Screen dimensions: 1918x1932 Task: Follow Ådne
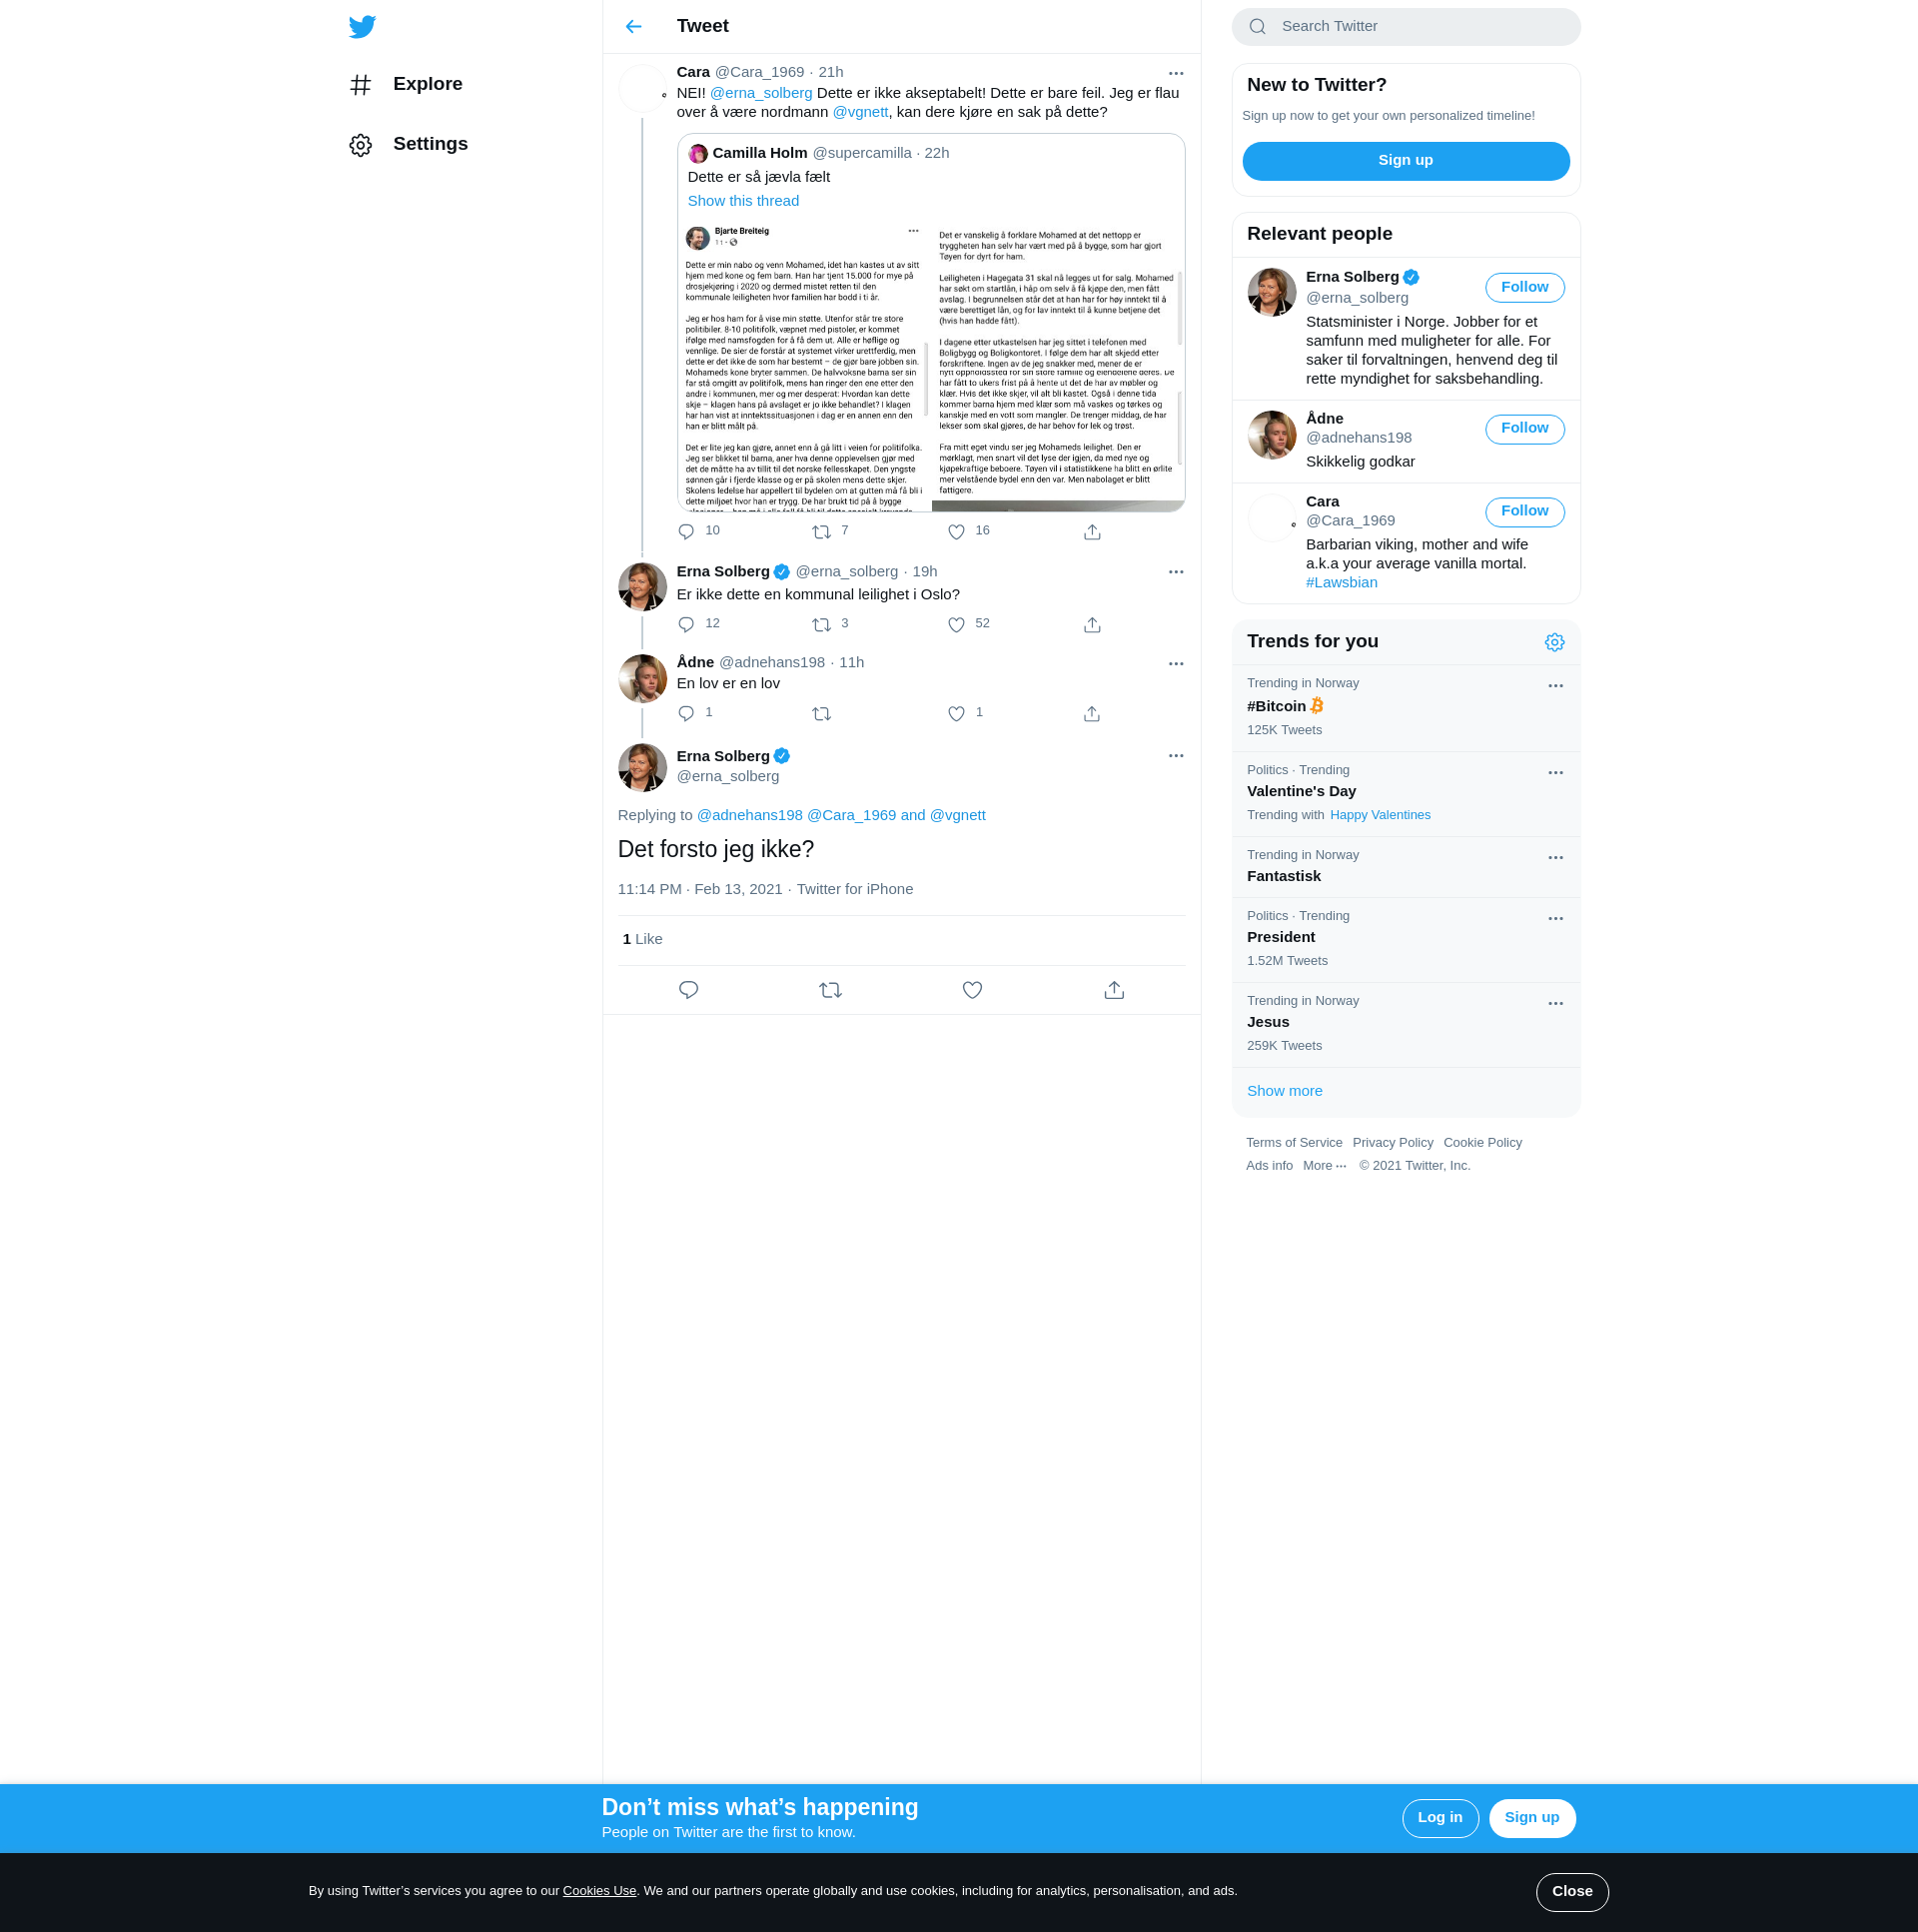(1524, 429)
